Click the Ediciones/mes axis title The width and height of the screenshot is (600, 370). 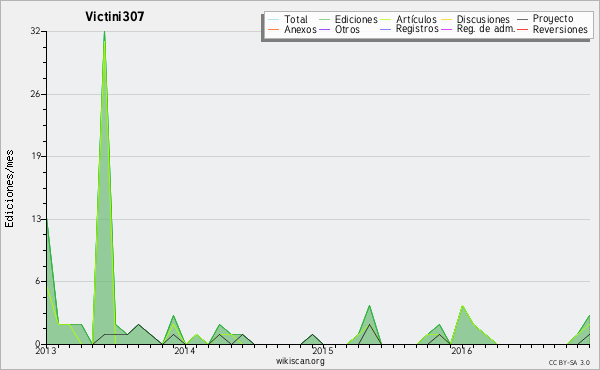[x=9, y=189]
